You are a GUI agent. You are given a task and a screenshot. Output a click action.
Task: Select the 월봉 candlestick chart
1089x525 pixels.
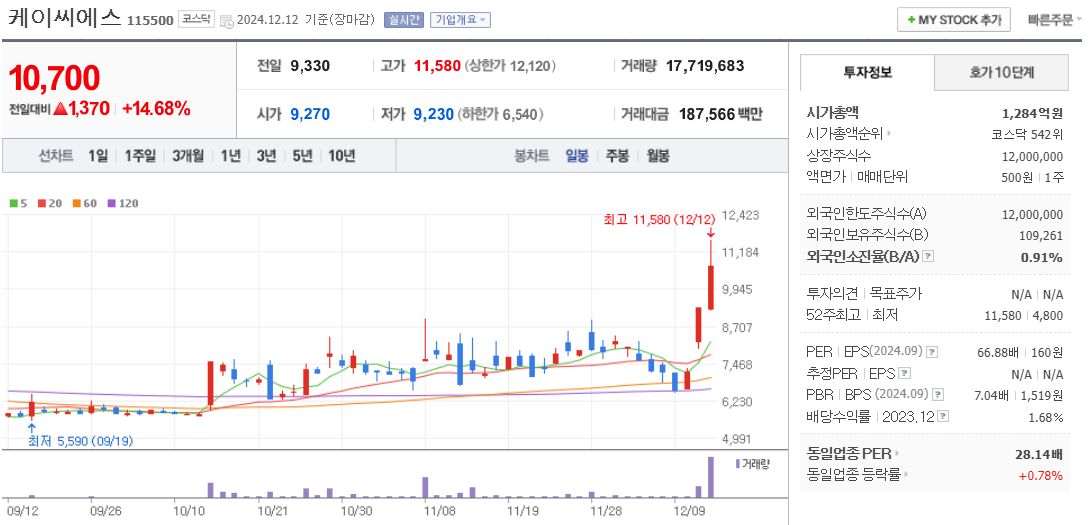click(x=658, y=156)
